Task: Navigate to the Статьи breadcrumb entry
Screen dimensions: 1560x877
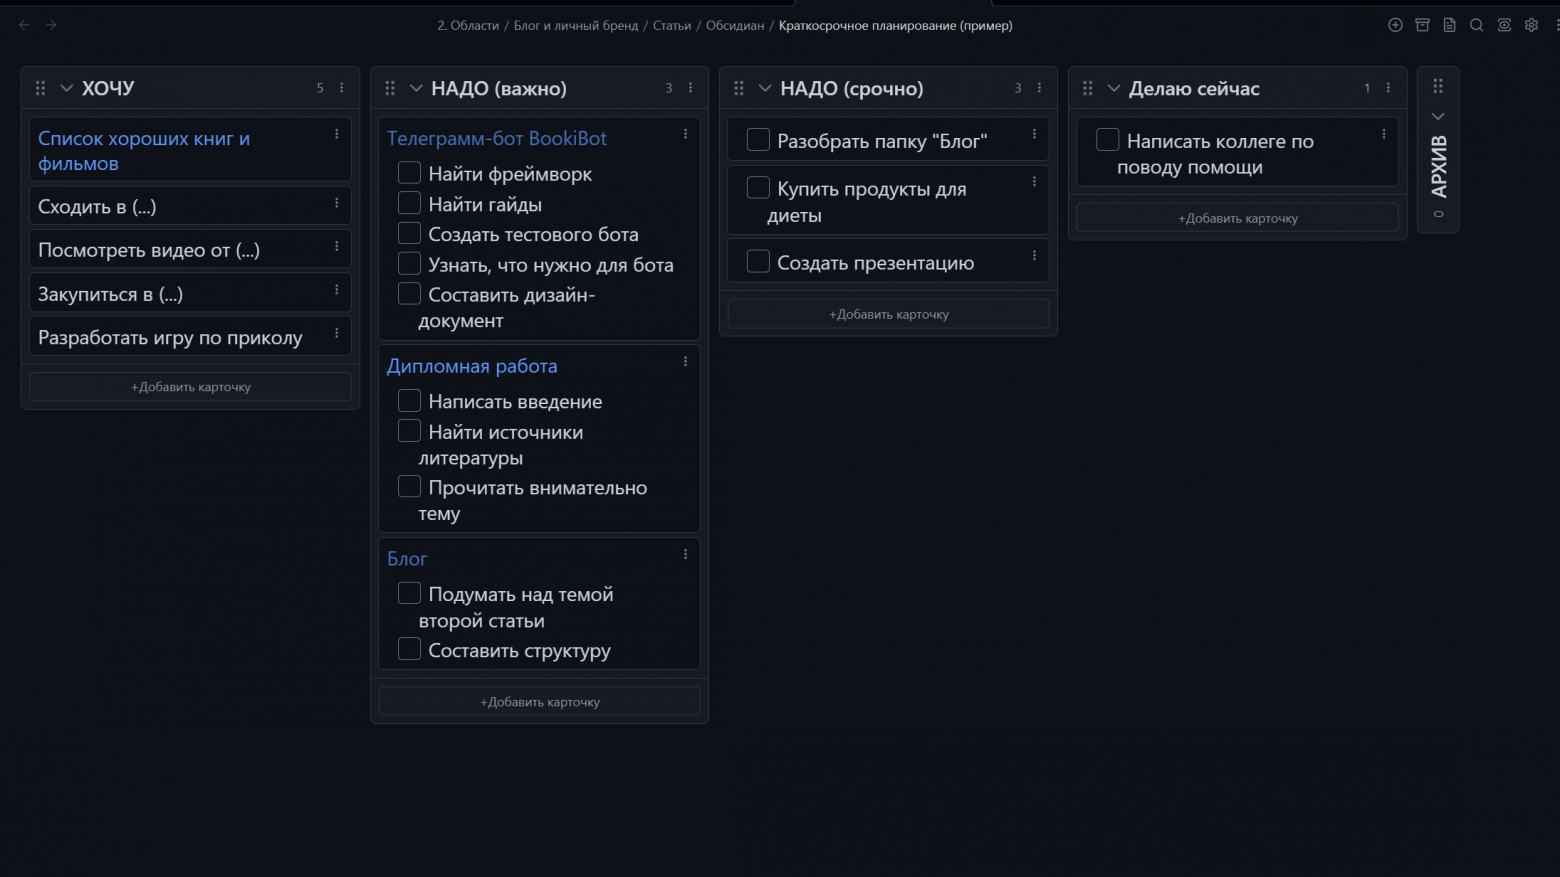Action: [671, 25]
